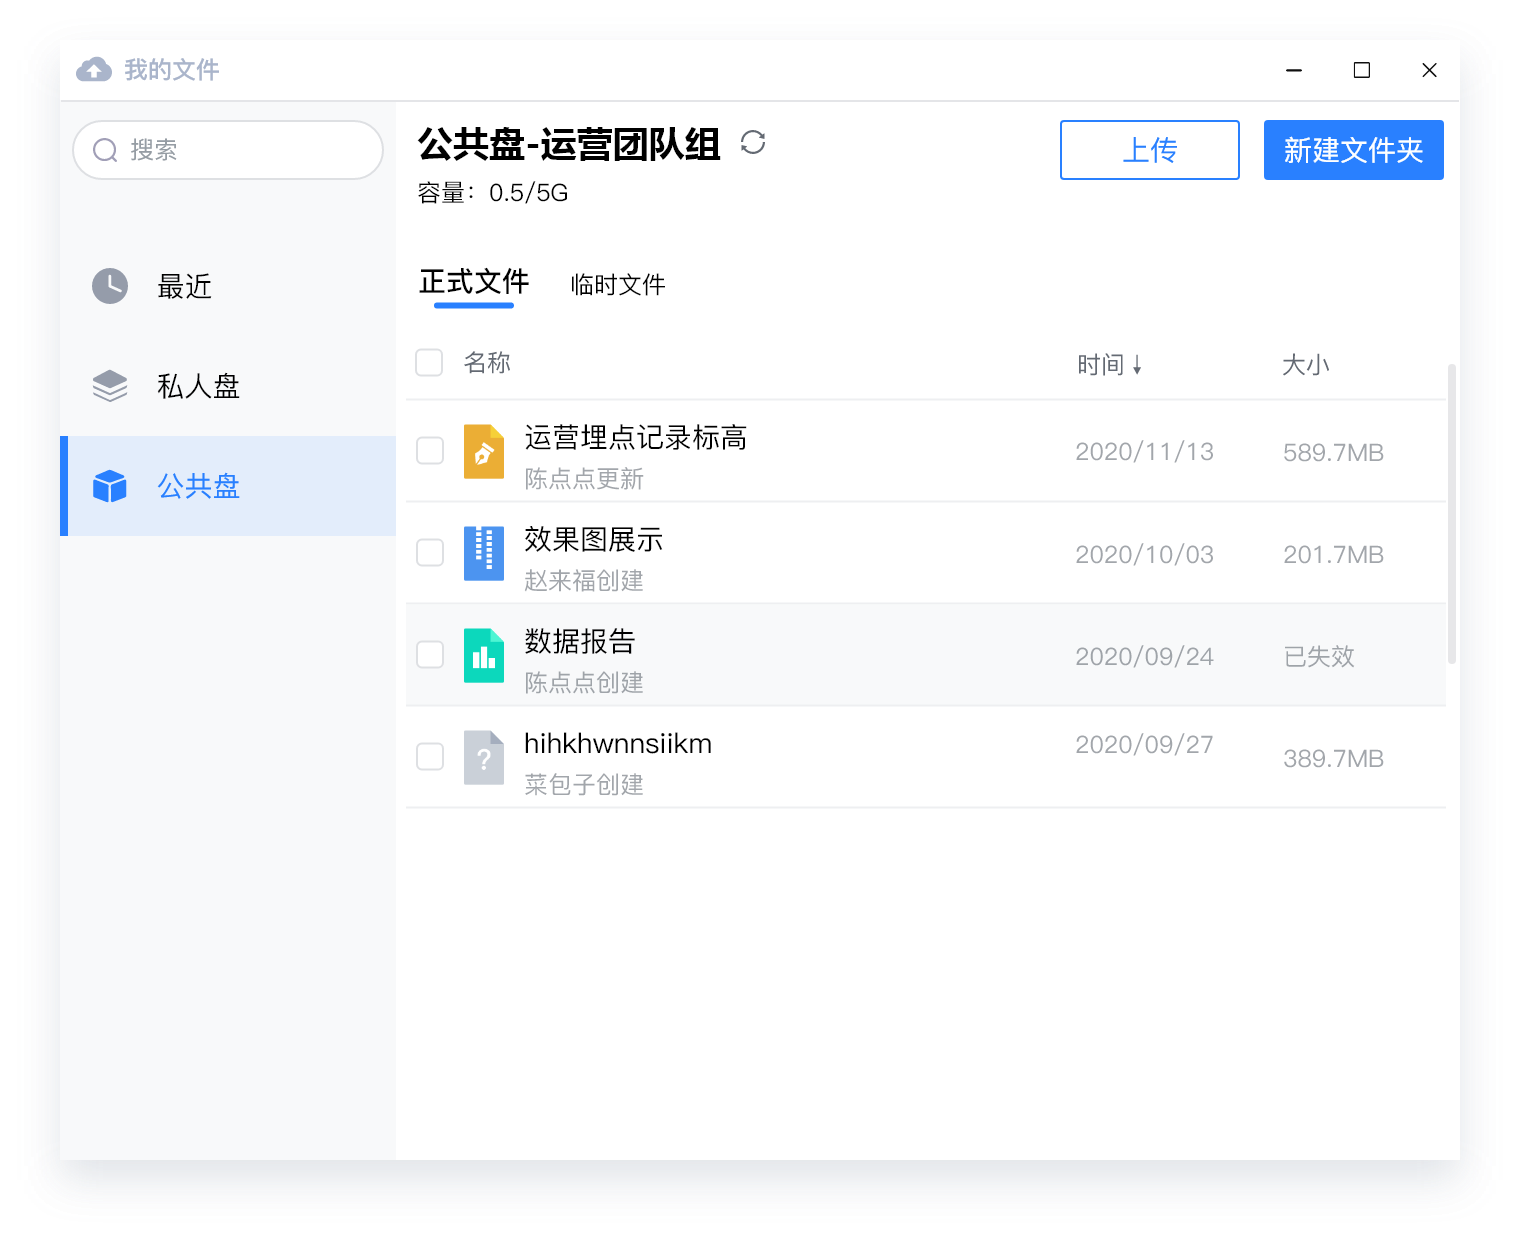Image resolution: width=1520 pixels, height=1240 pixels.
Task: Click the yellow file icon of 运营埋点记录标高
Action: pos(484,452)
